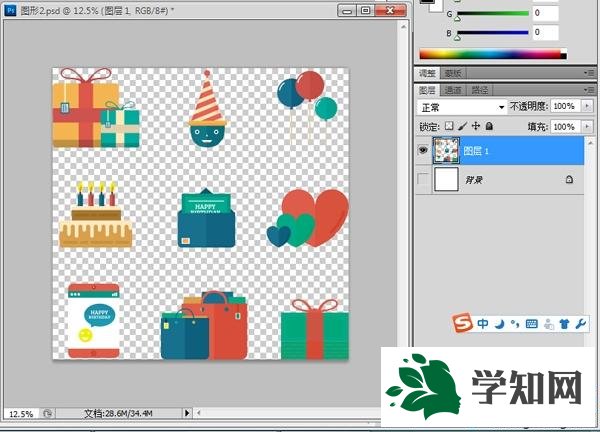This screenshot has width=600, height=432.
Task: Lock all using the padlock icon
Action: pos(489,126)
